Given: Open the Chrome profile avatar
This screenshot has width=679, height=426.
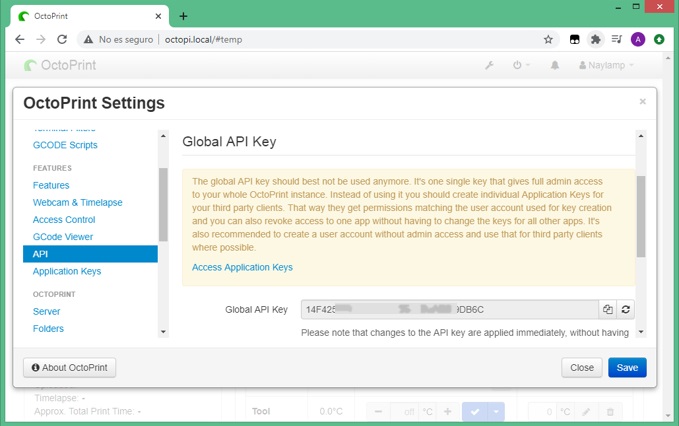Looking at the screenshot, I should 638,40.
